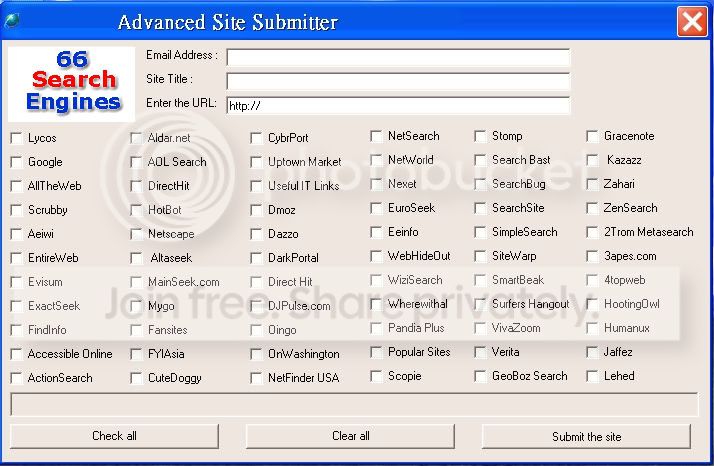Click the Clear all button

(x=350, y=436)
